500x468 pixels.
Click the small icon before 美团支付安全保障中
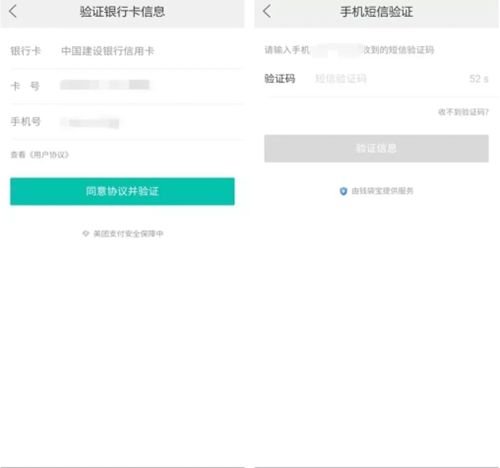[x=86, y=233]
